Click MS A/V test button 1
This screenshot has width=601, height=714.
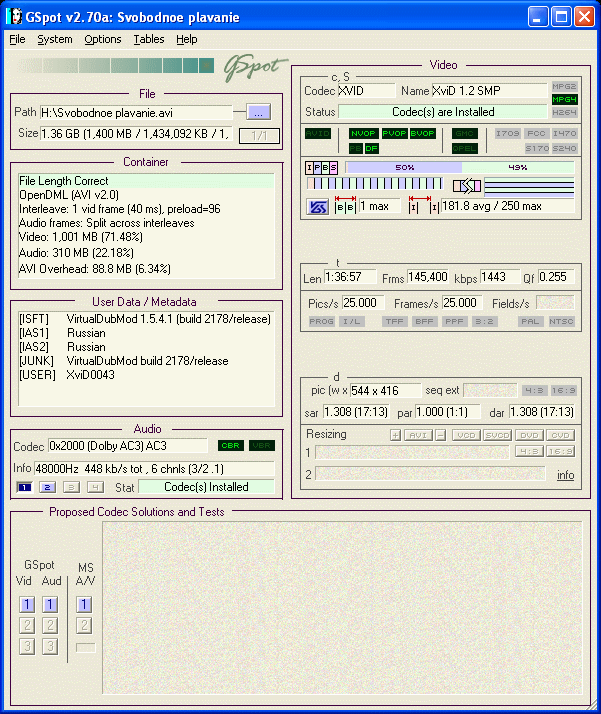coord(84,605)
